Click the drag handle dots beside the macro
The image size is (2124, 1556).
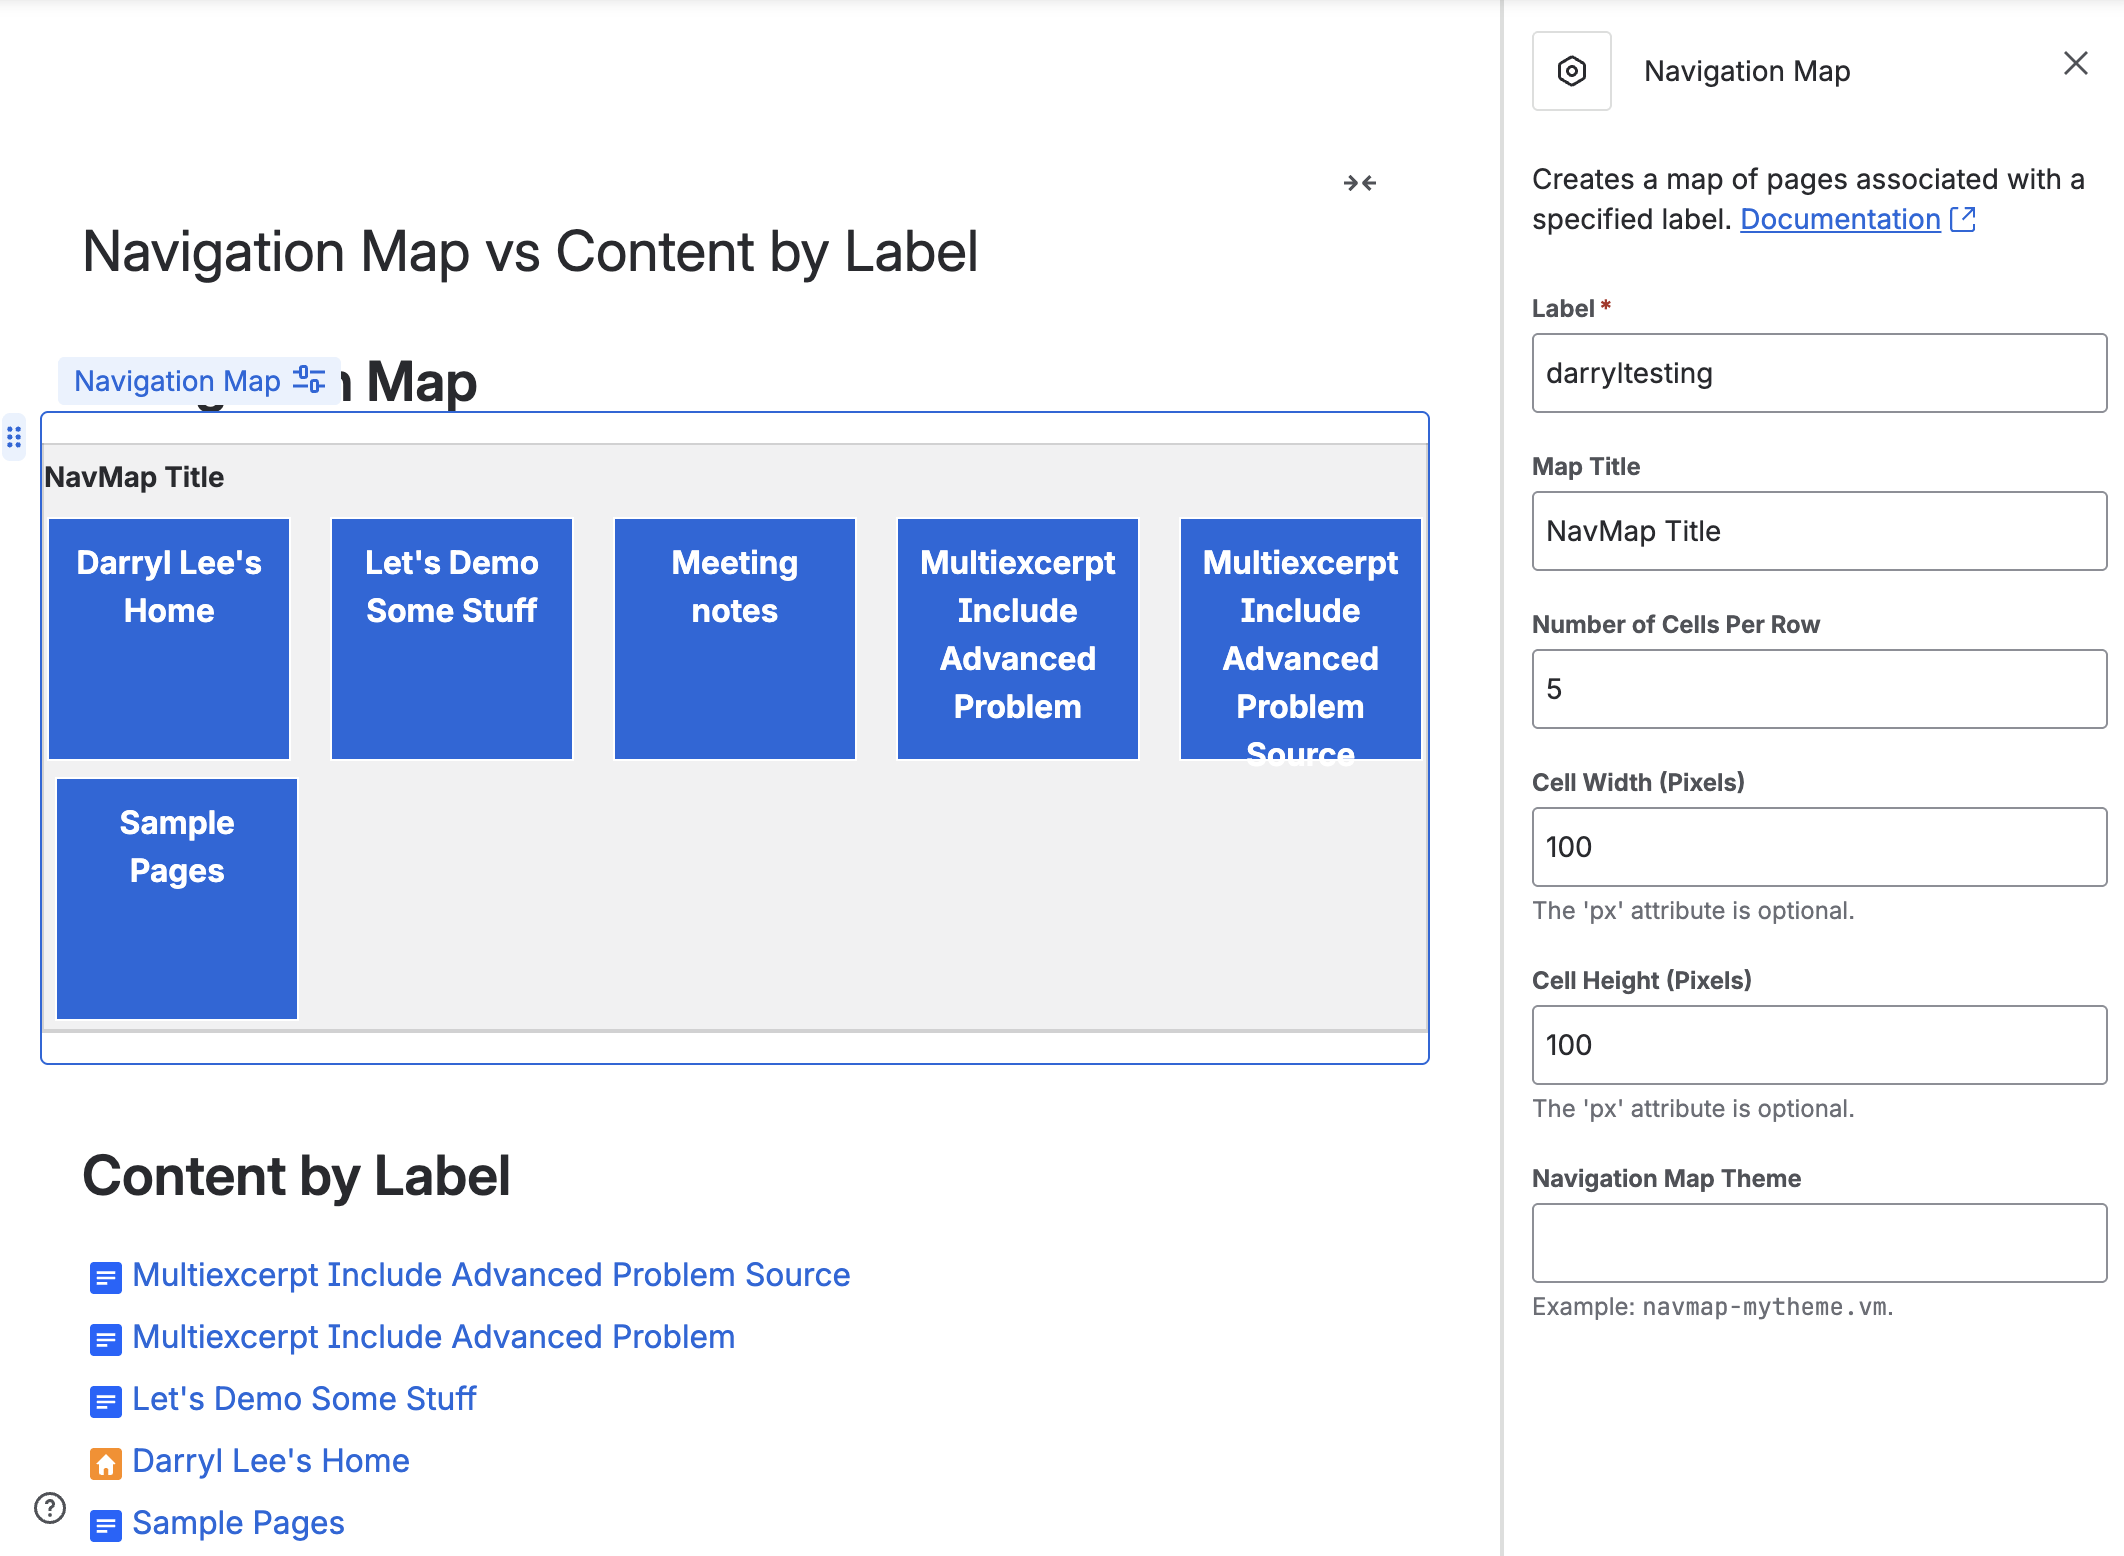point(14,437)
